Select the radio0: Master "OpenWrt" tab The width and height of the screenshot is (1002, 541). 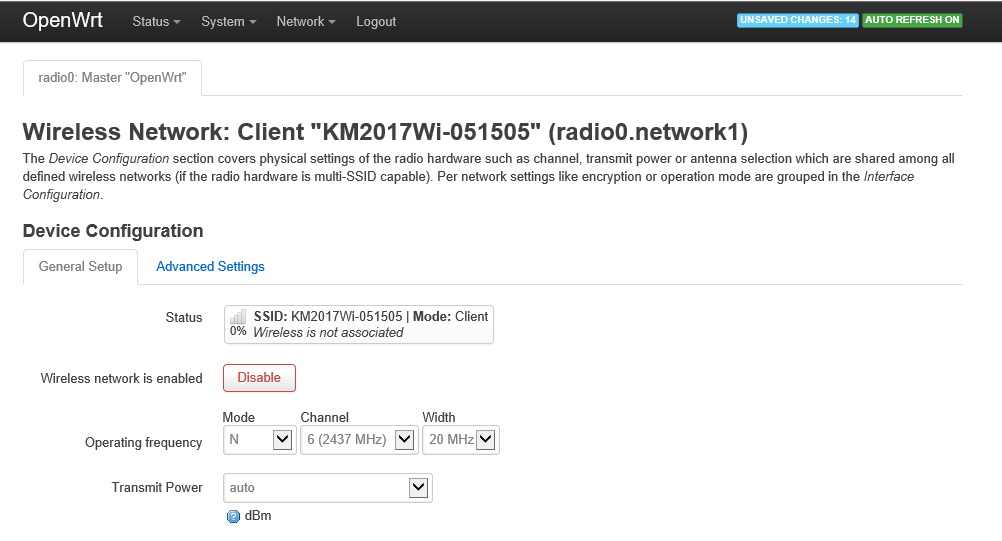[112, 78]
